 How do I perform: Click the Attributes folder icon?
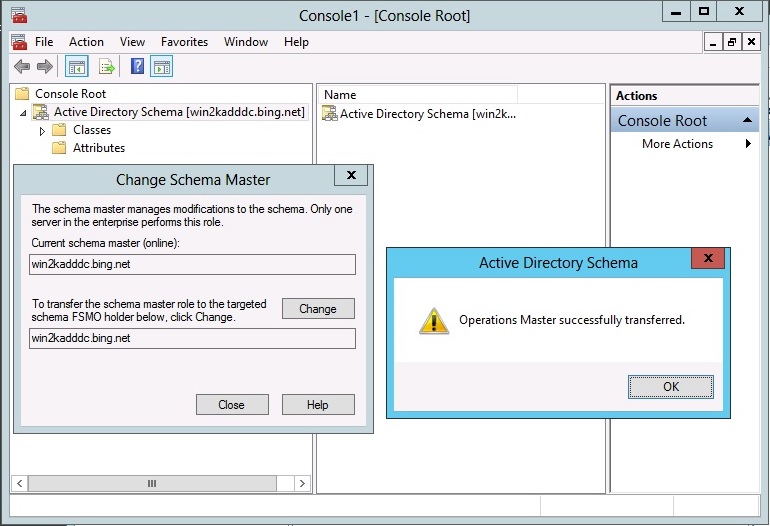59,147
